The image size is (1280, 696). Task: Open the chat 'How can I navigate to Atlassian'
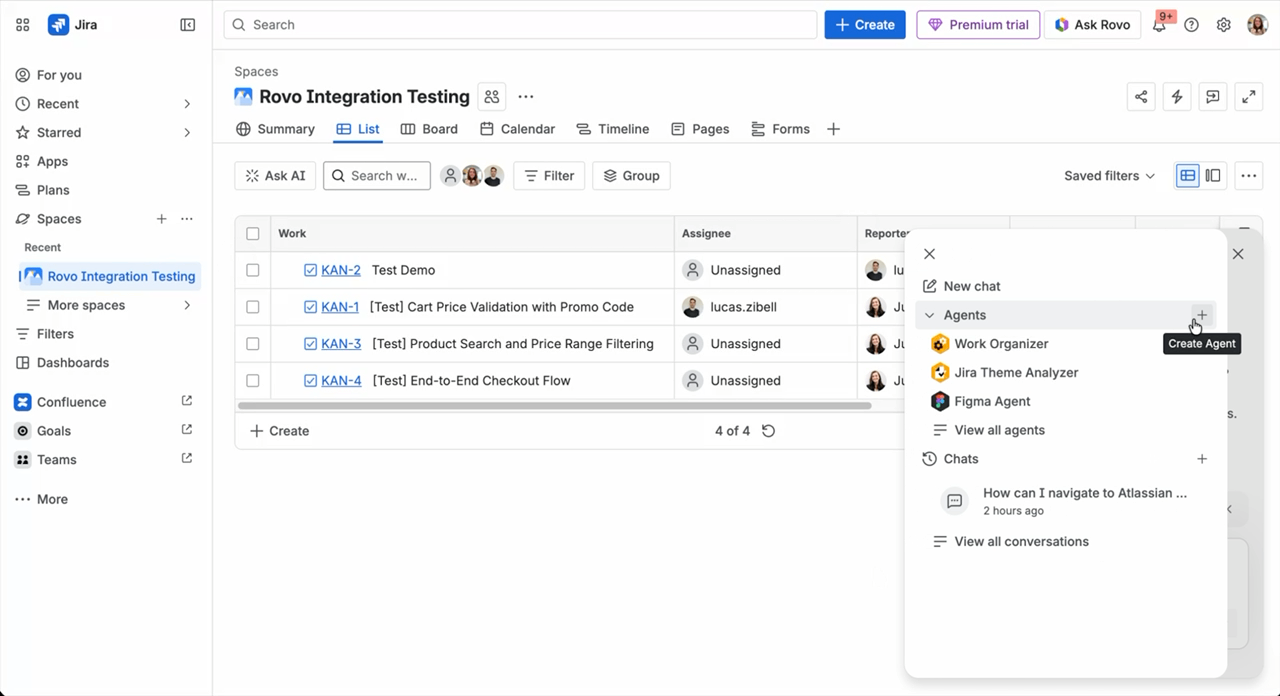pyautogui.click(x=1066, y=501)
